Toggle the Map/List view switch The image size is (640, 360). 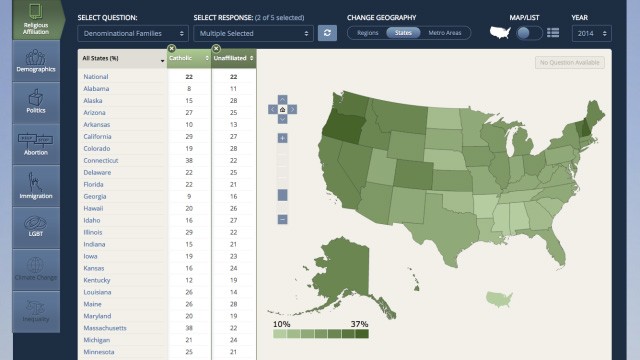click(x=529, y=33)
